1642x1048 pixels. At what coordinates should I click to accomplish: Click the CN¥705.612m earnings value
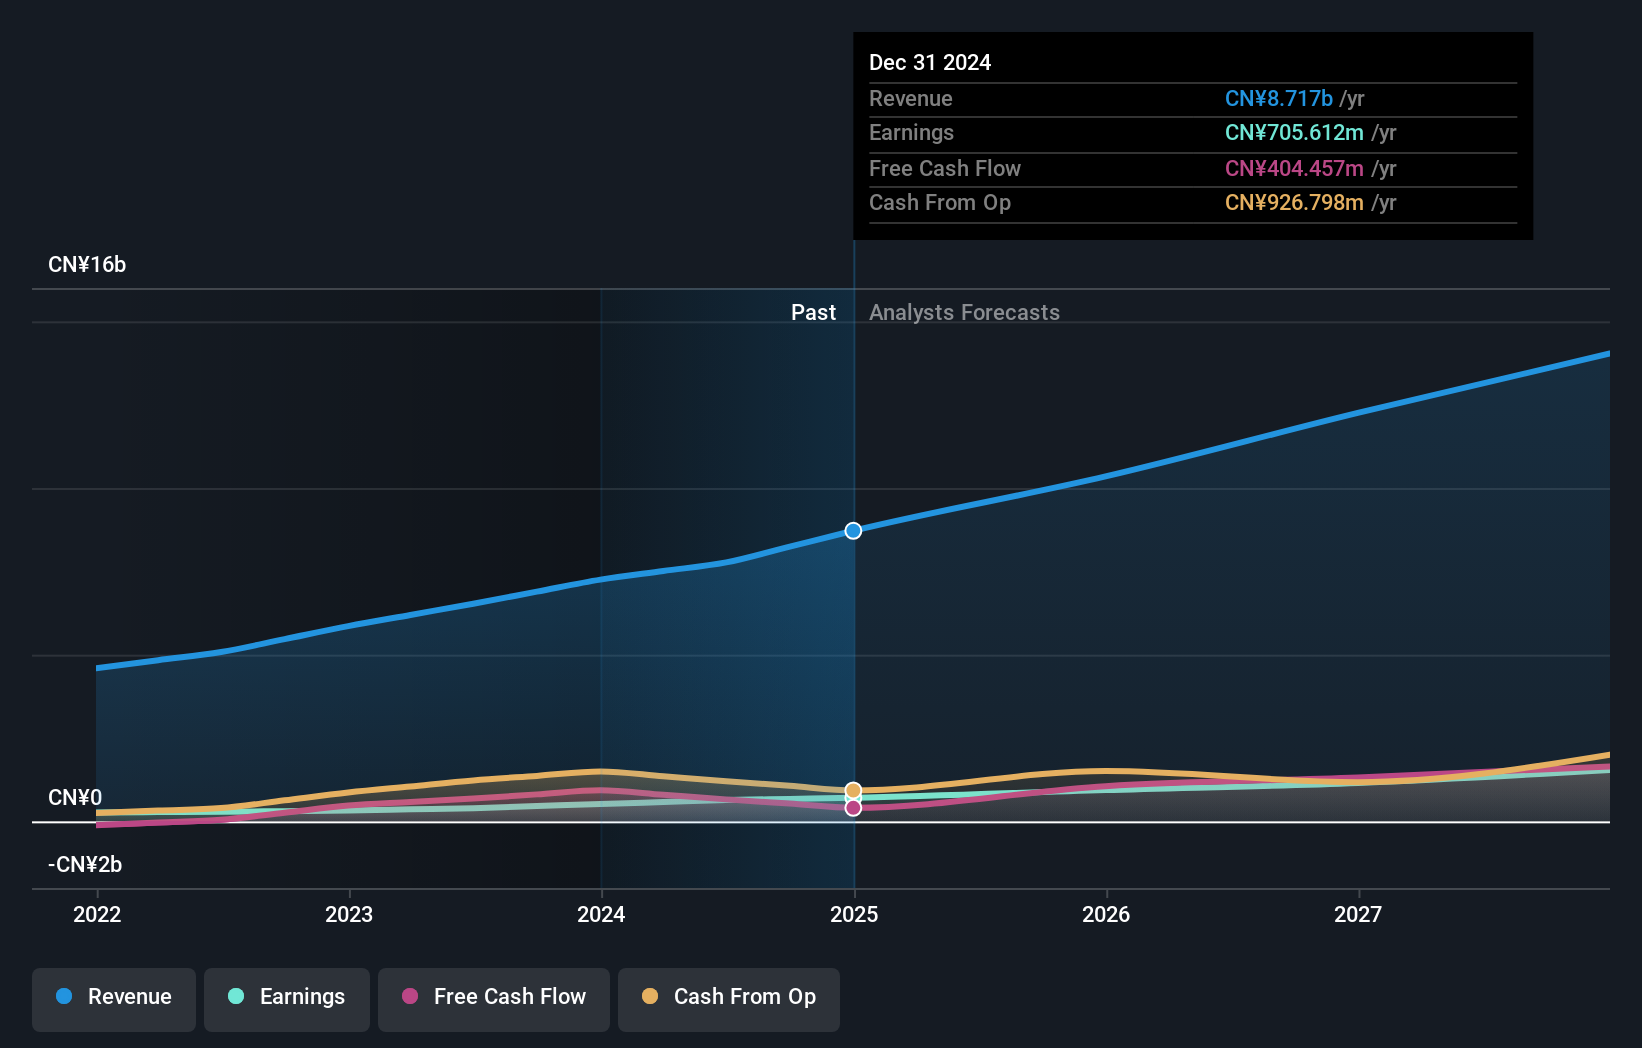coord(1294,133)
